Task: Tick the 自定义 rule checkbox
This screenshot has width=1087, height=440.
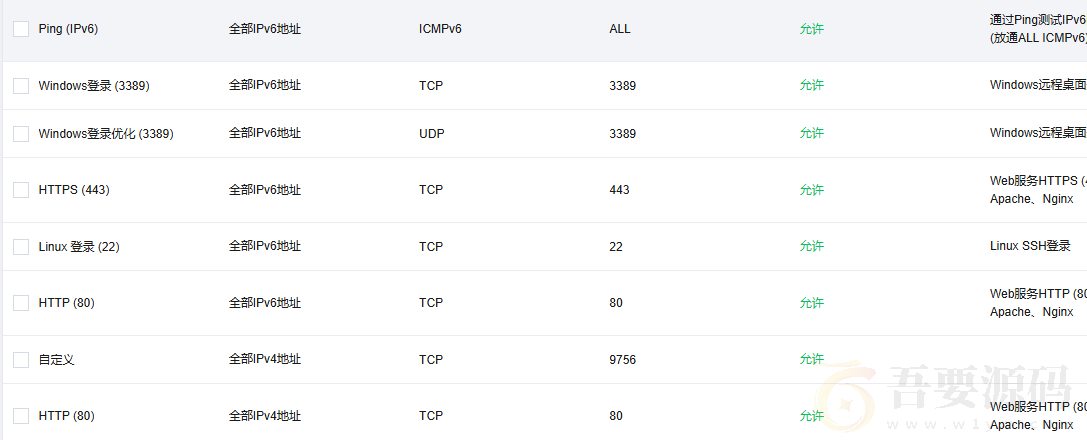Action: coord(21,360)
